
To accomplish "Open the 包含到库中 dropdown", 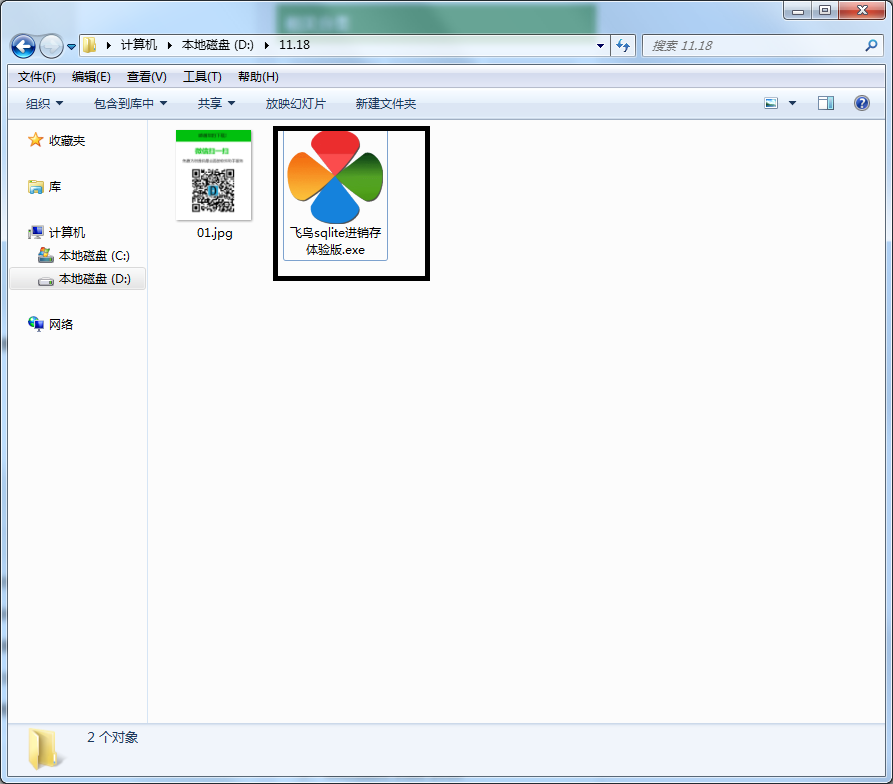I will coord(130,104).
